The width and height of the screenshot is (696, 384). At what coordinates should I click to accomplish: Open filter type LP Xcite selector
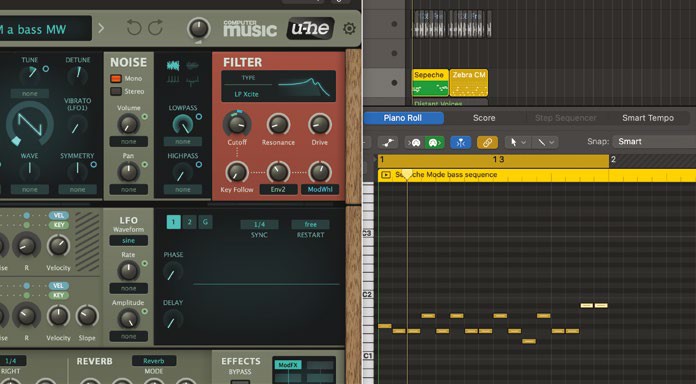click(278, 86)
